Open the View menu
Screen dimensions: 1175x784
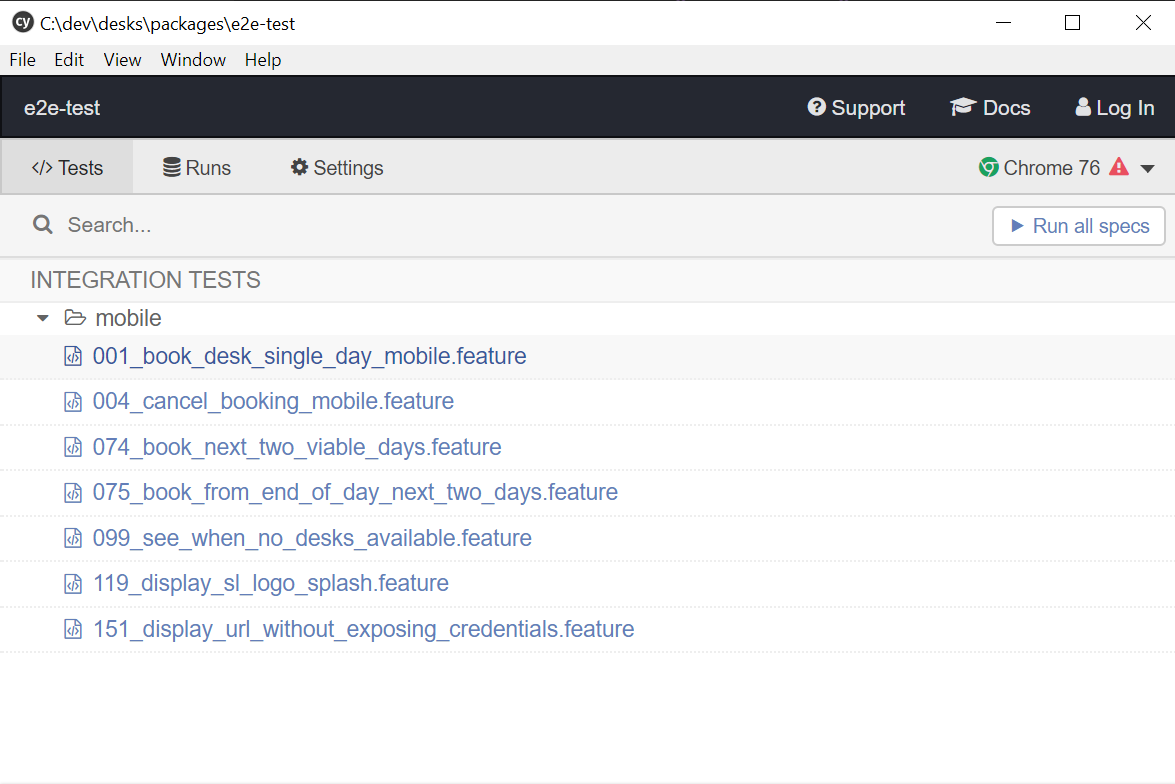point(122,60)
